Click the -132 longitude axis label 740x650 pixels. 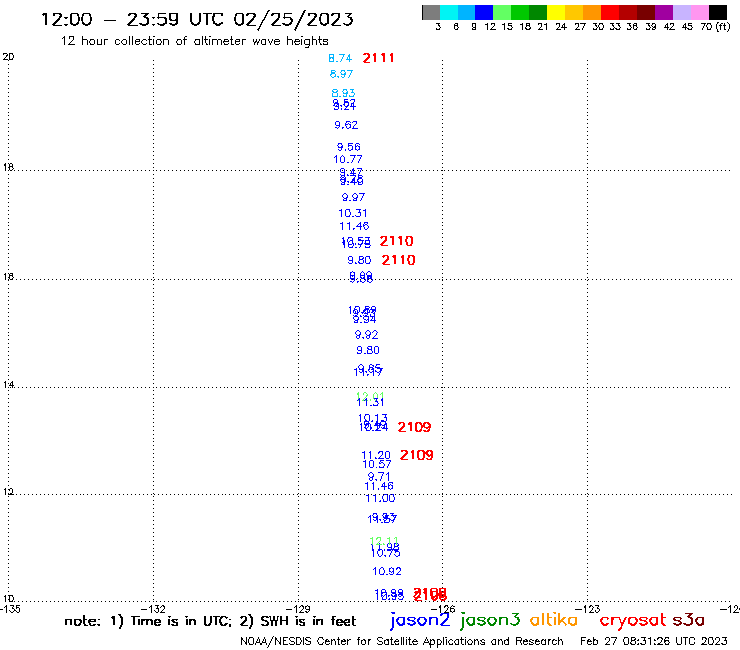click(x=153, y=609)
